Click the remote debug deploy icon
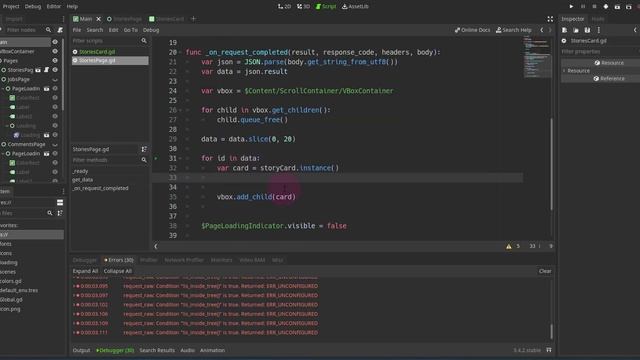 point(606,7)
